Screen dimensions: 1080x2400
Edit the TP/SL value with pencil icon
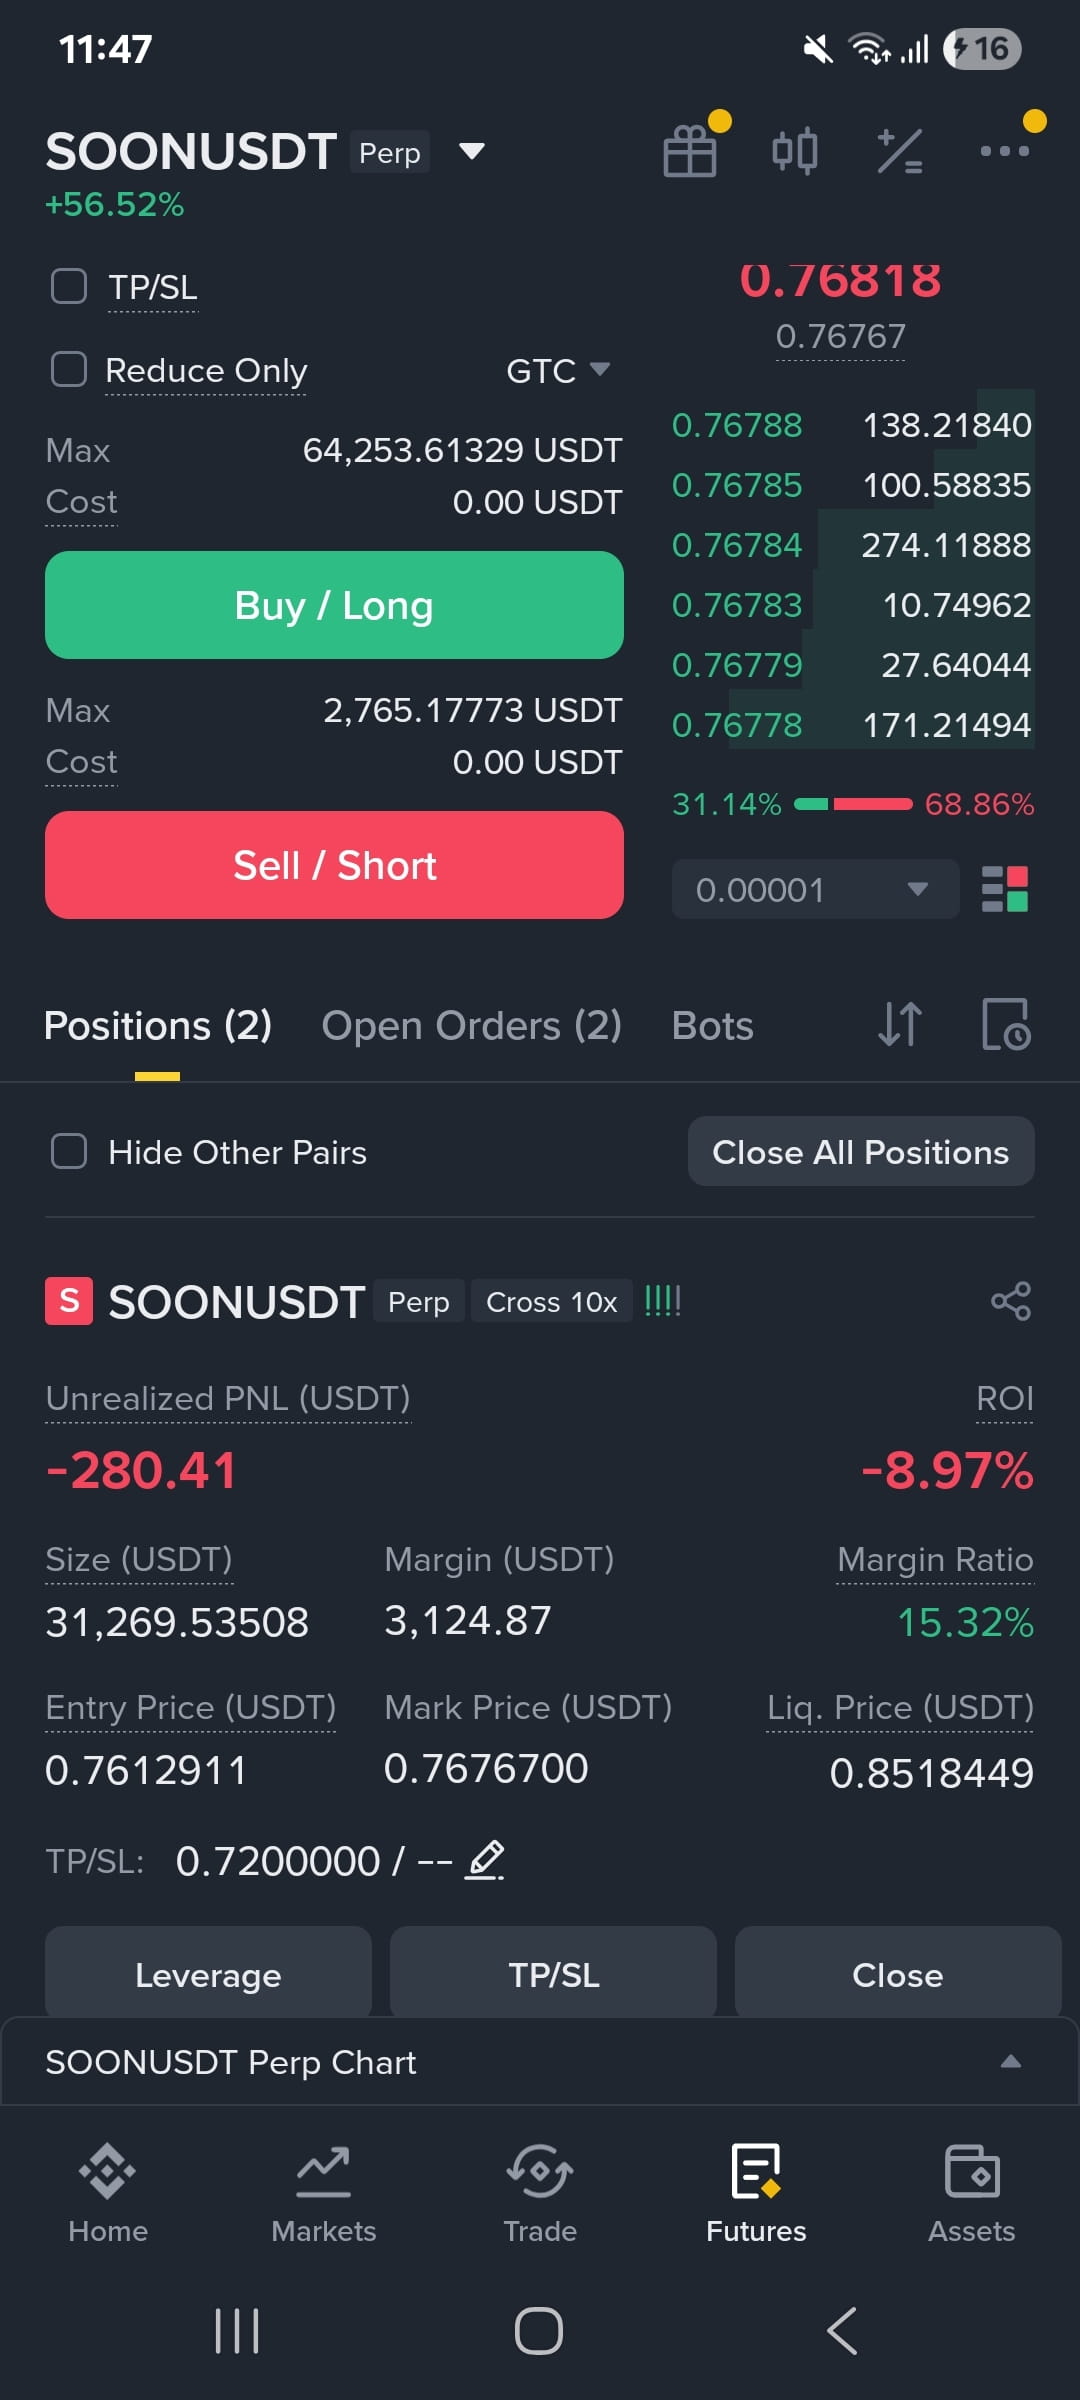485,1860
